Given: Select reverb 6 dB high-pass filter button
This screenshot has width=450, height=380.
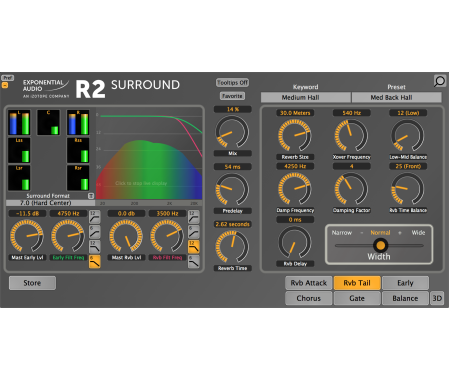Looking at the screenshot, I should [194, 232].
